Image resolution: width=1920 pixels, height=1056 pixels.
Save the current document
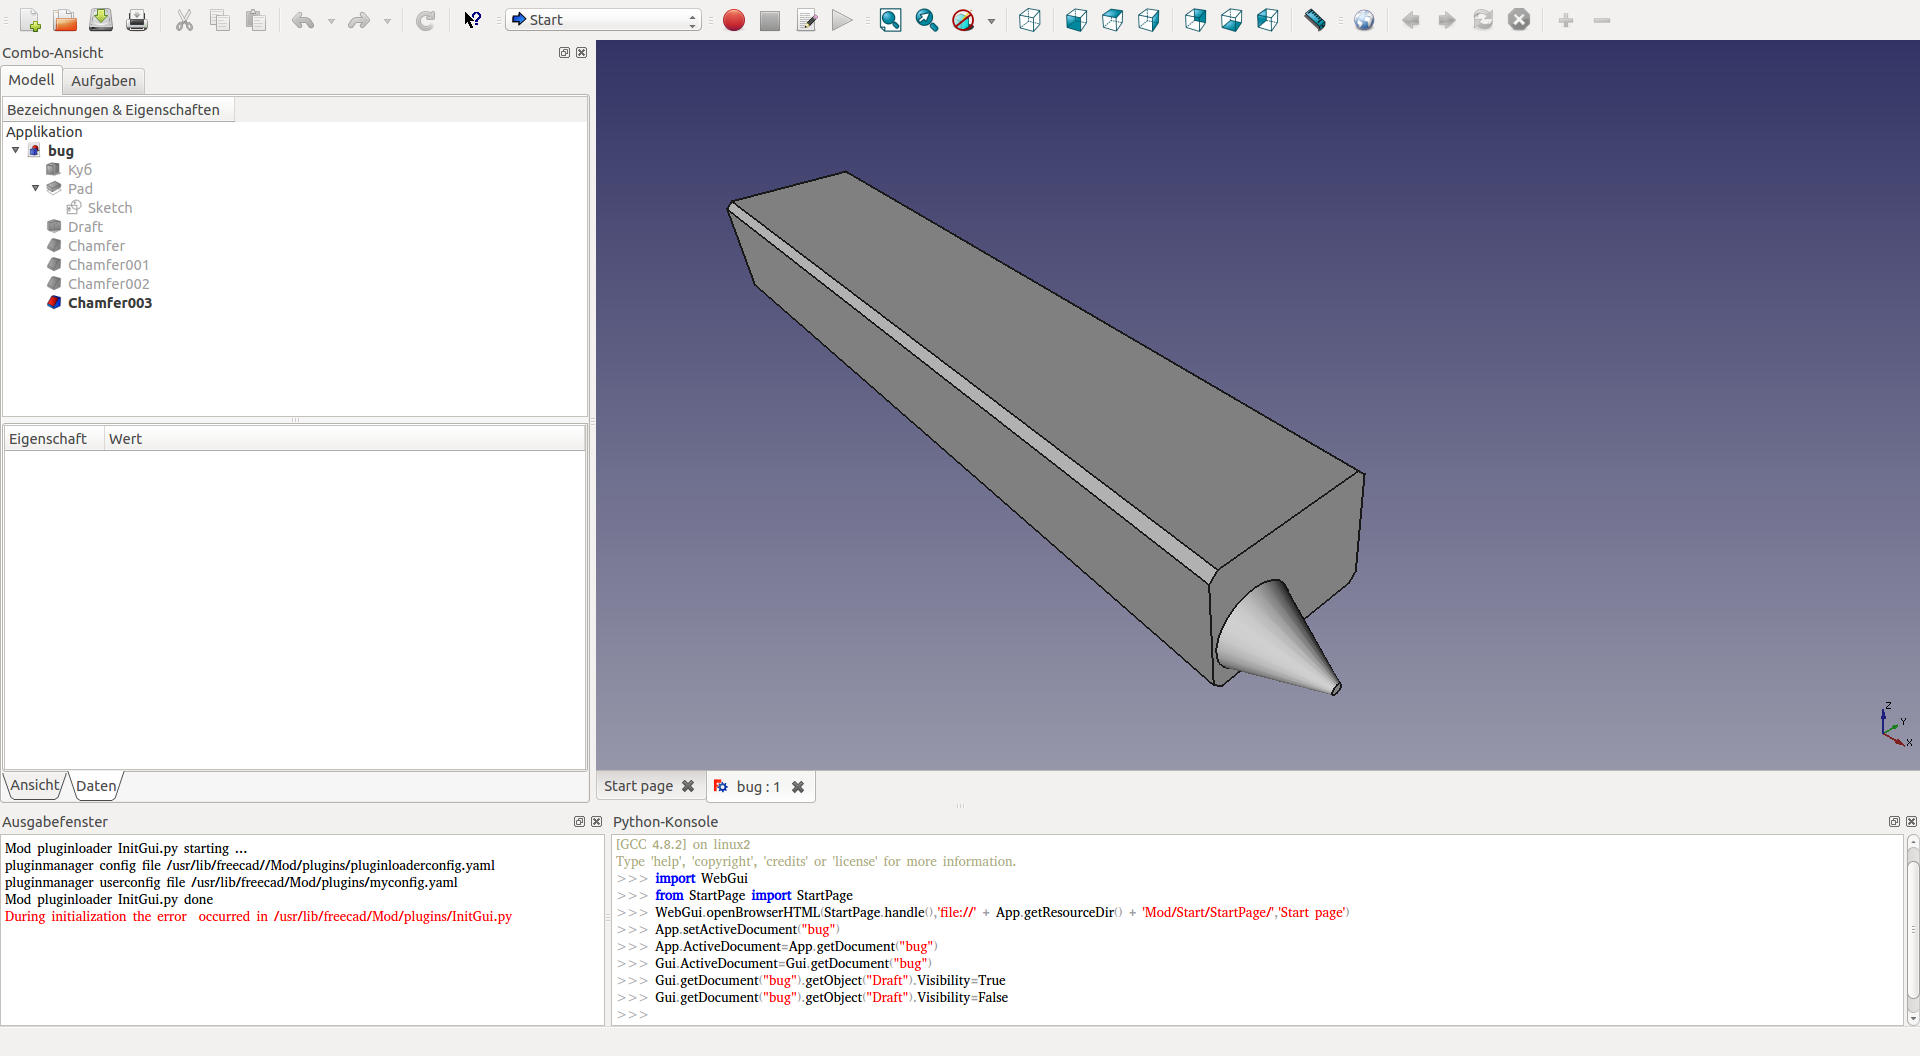coord(101,20)
